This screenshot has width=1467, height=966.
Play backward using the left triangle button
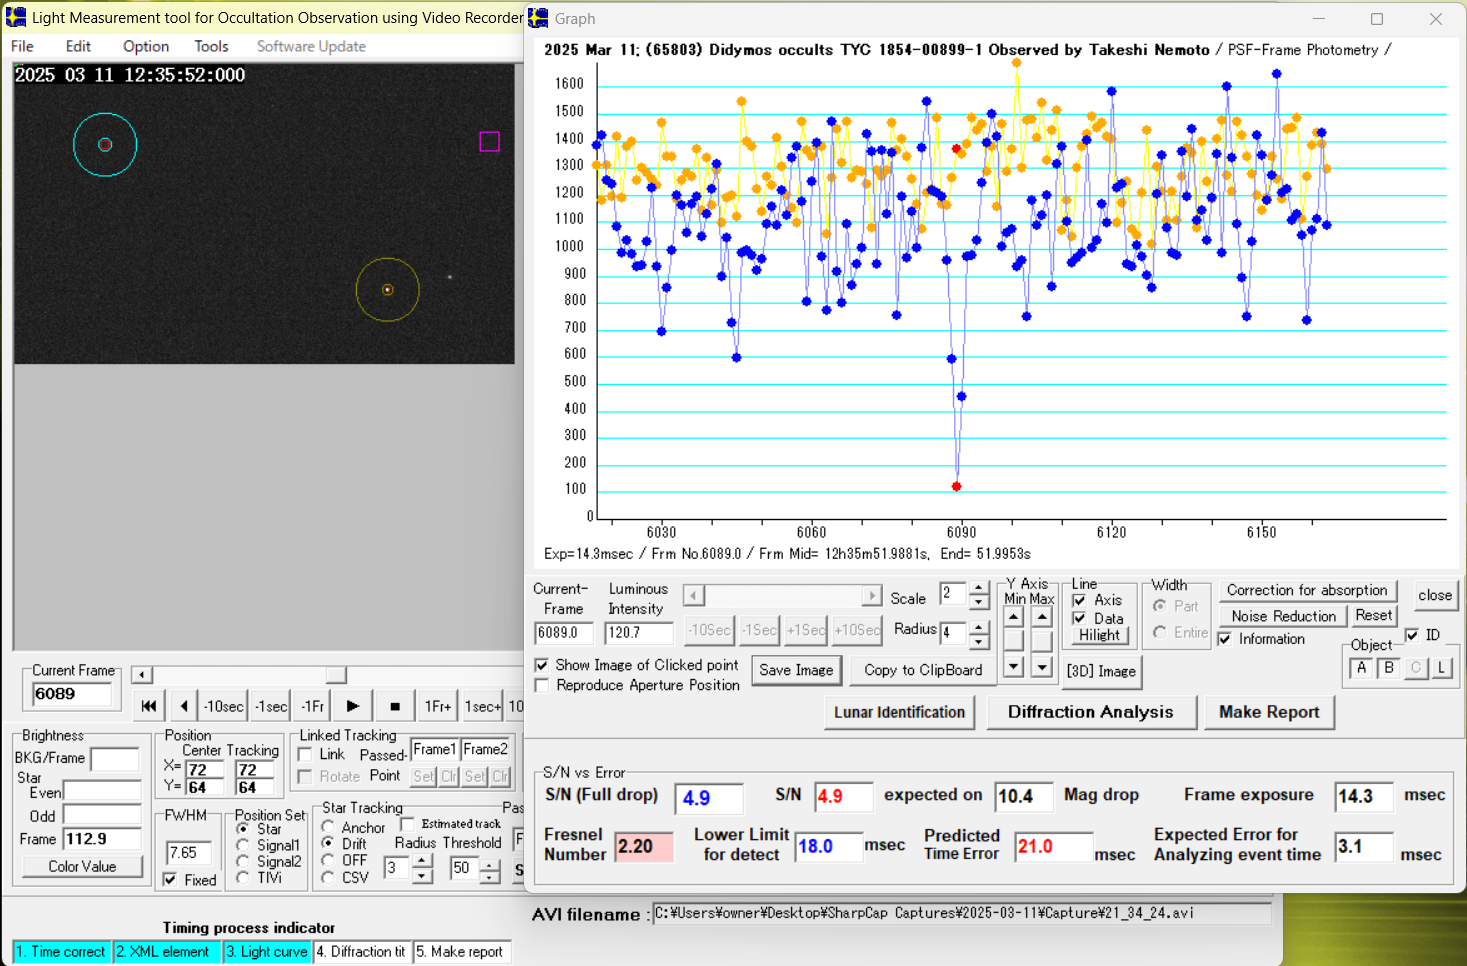coord(184,706)
